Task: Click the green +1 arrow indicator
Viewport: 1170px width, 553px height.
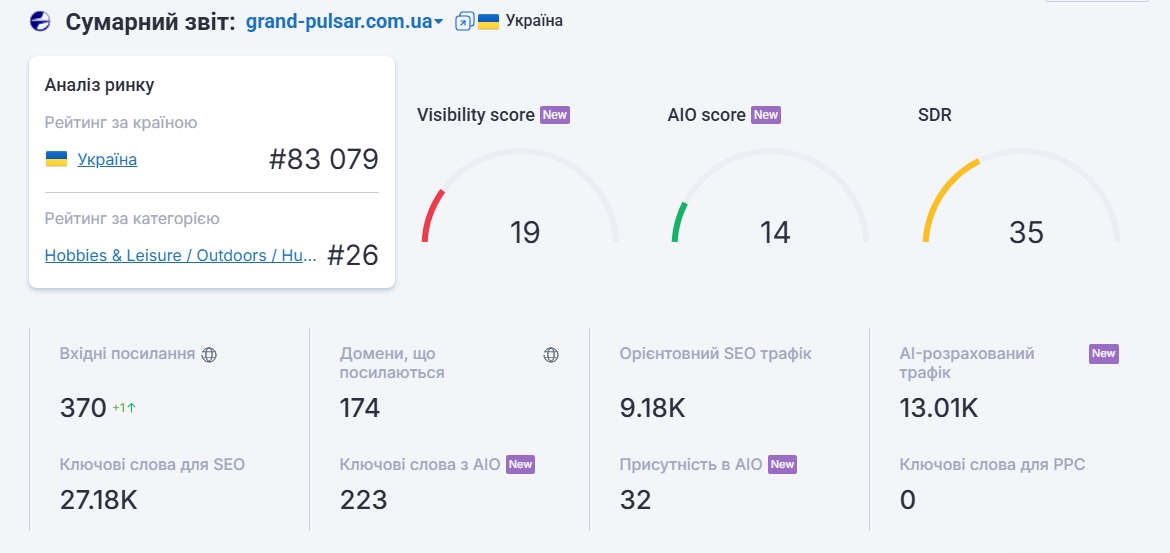Action: (x=124, y=408)
